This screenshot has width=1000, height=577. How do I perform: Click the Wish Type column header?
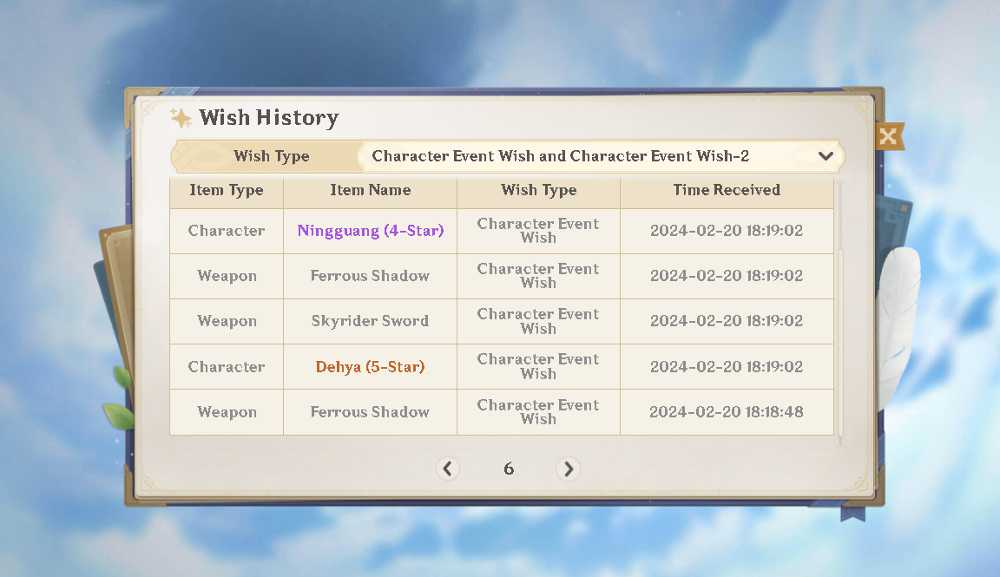click(539, 190)
